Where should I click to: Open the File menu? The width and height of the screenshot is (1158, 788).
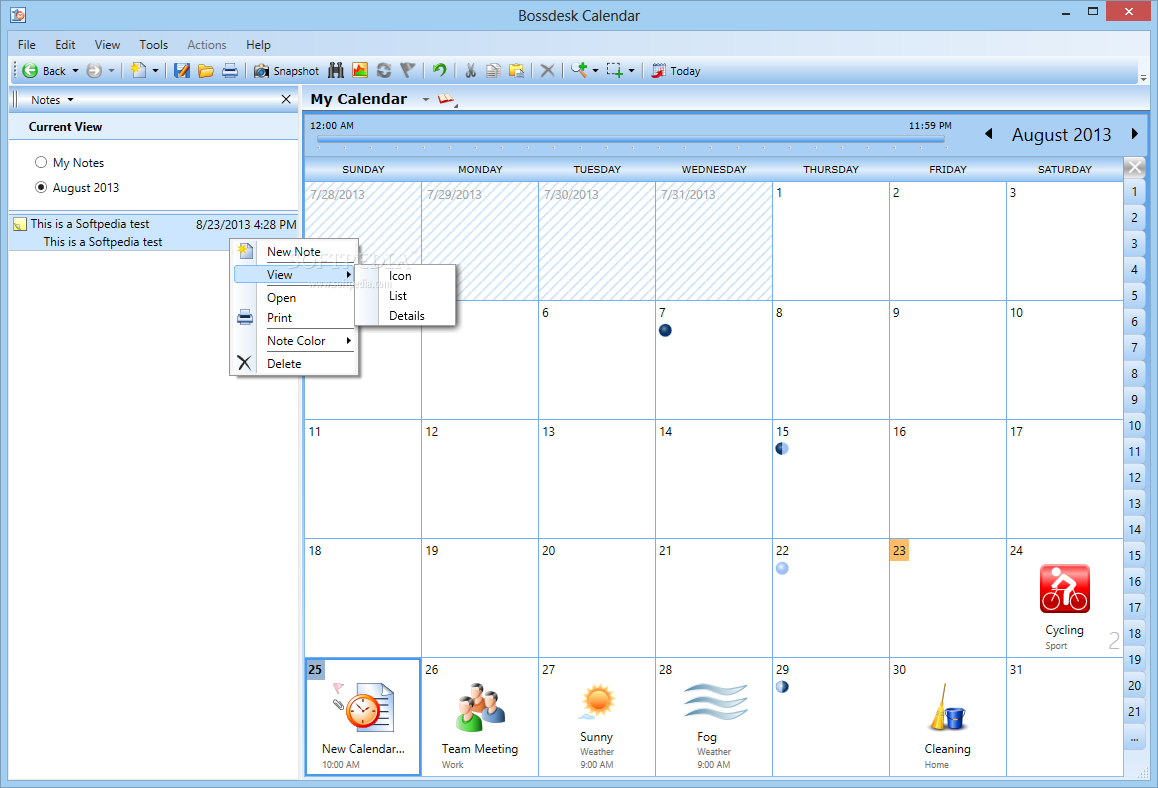pyautogui.click(x=27, y=45)
